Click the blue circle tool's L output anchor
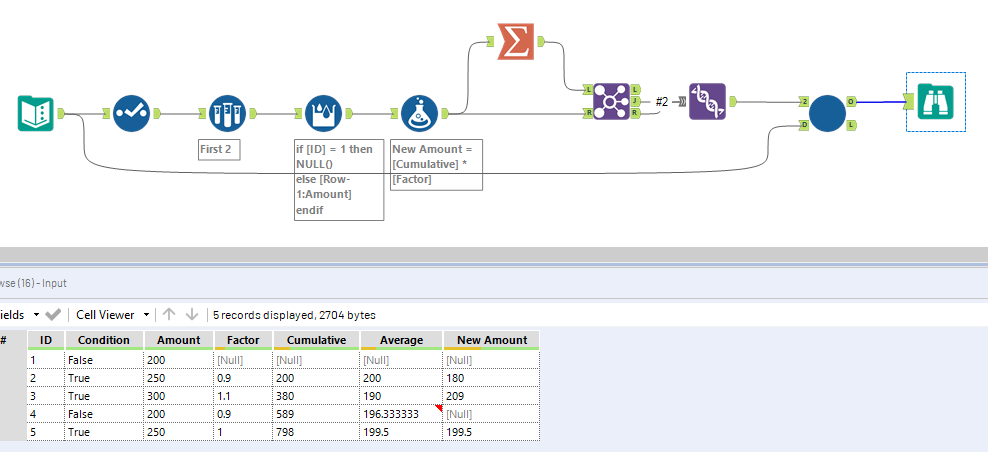Screen dimensions: 988x452 coord(851,125)
